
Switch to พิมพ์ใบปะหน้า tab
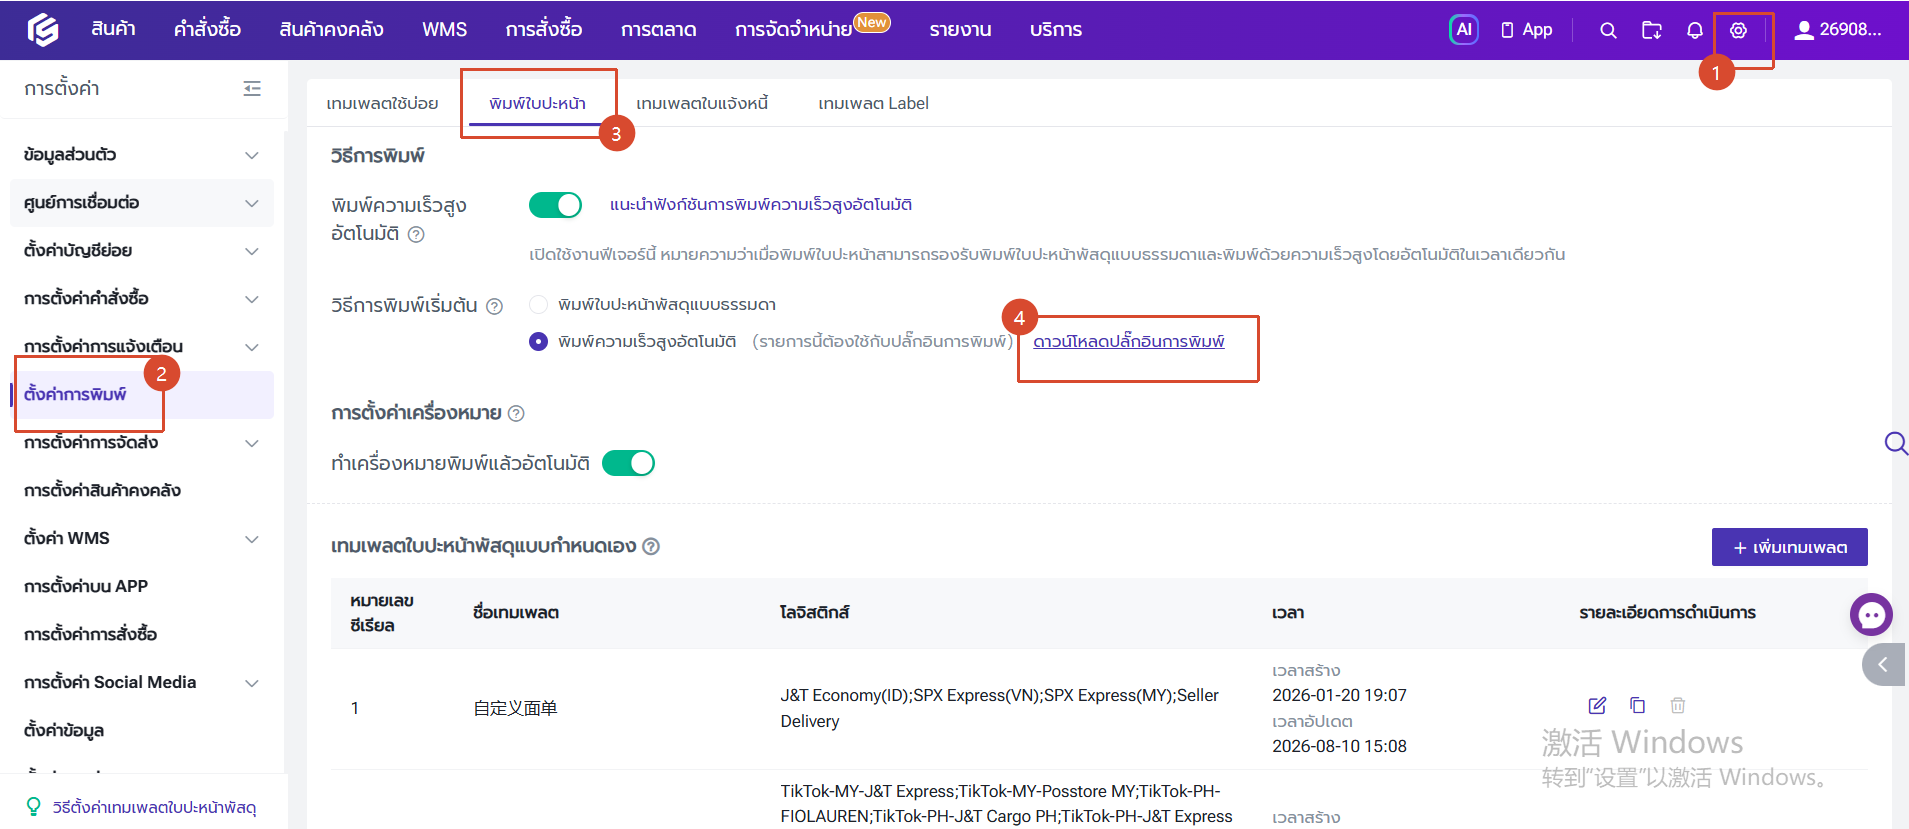[x=537, y=103]
